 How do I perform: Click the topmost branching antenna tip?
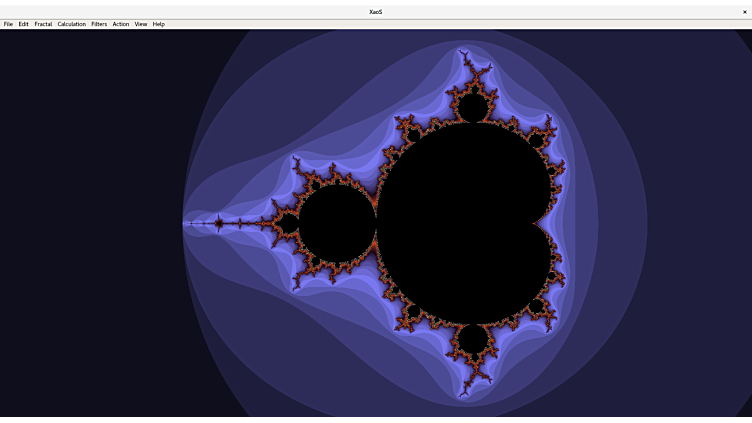pos(462,50)
